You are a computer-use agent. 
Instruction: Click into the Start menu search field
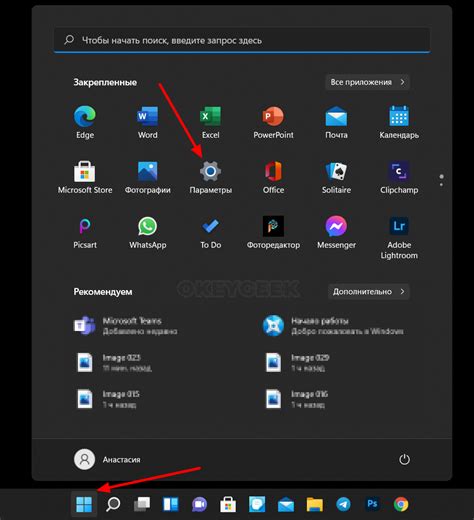point(242,40)
